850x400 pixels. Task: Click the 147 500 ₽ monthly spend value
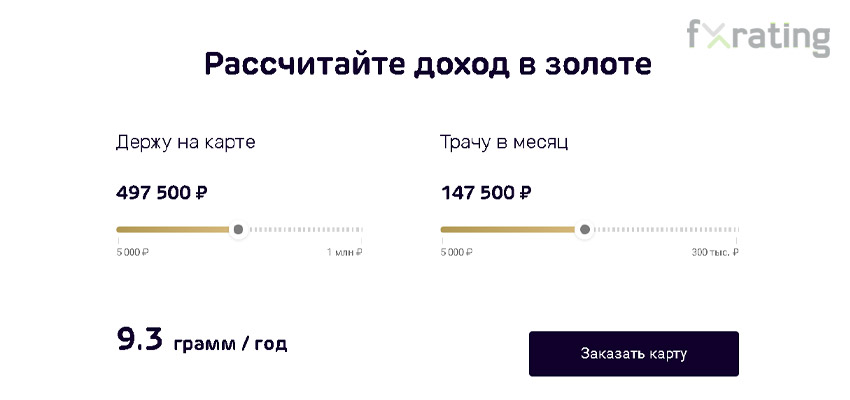click(x=486, y=193)
